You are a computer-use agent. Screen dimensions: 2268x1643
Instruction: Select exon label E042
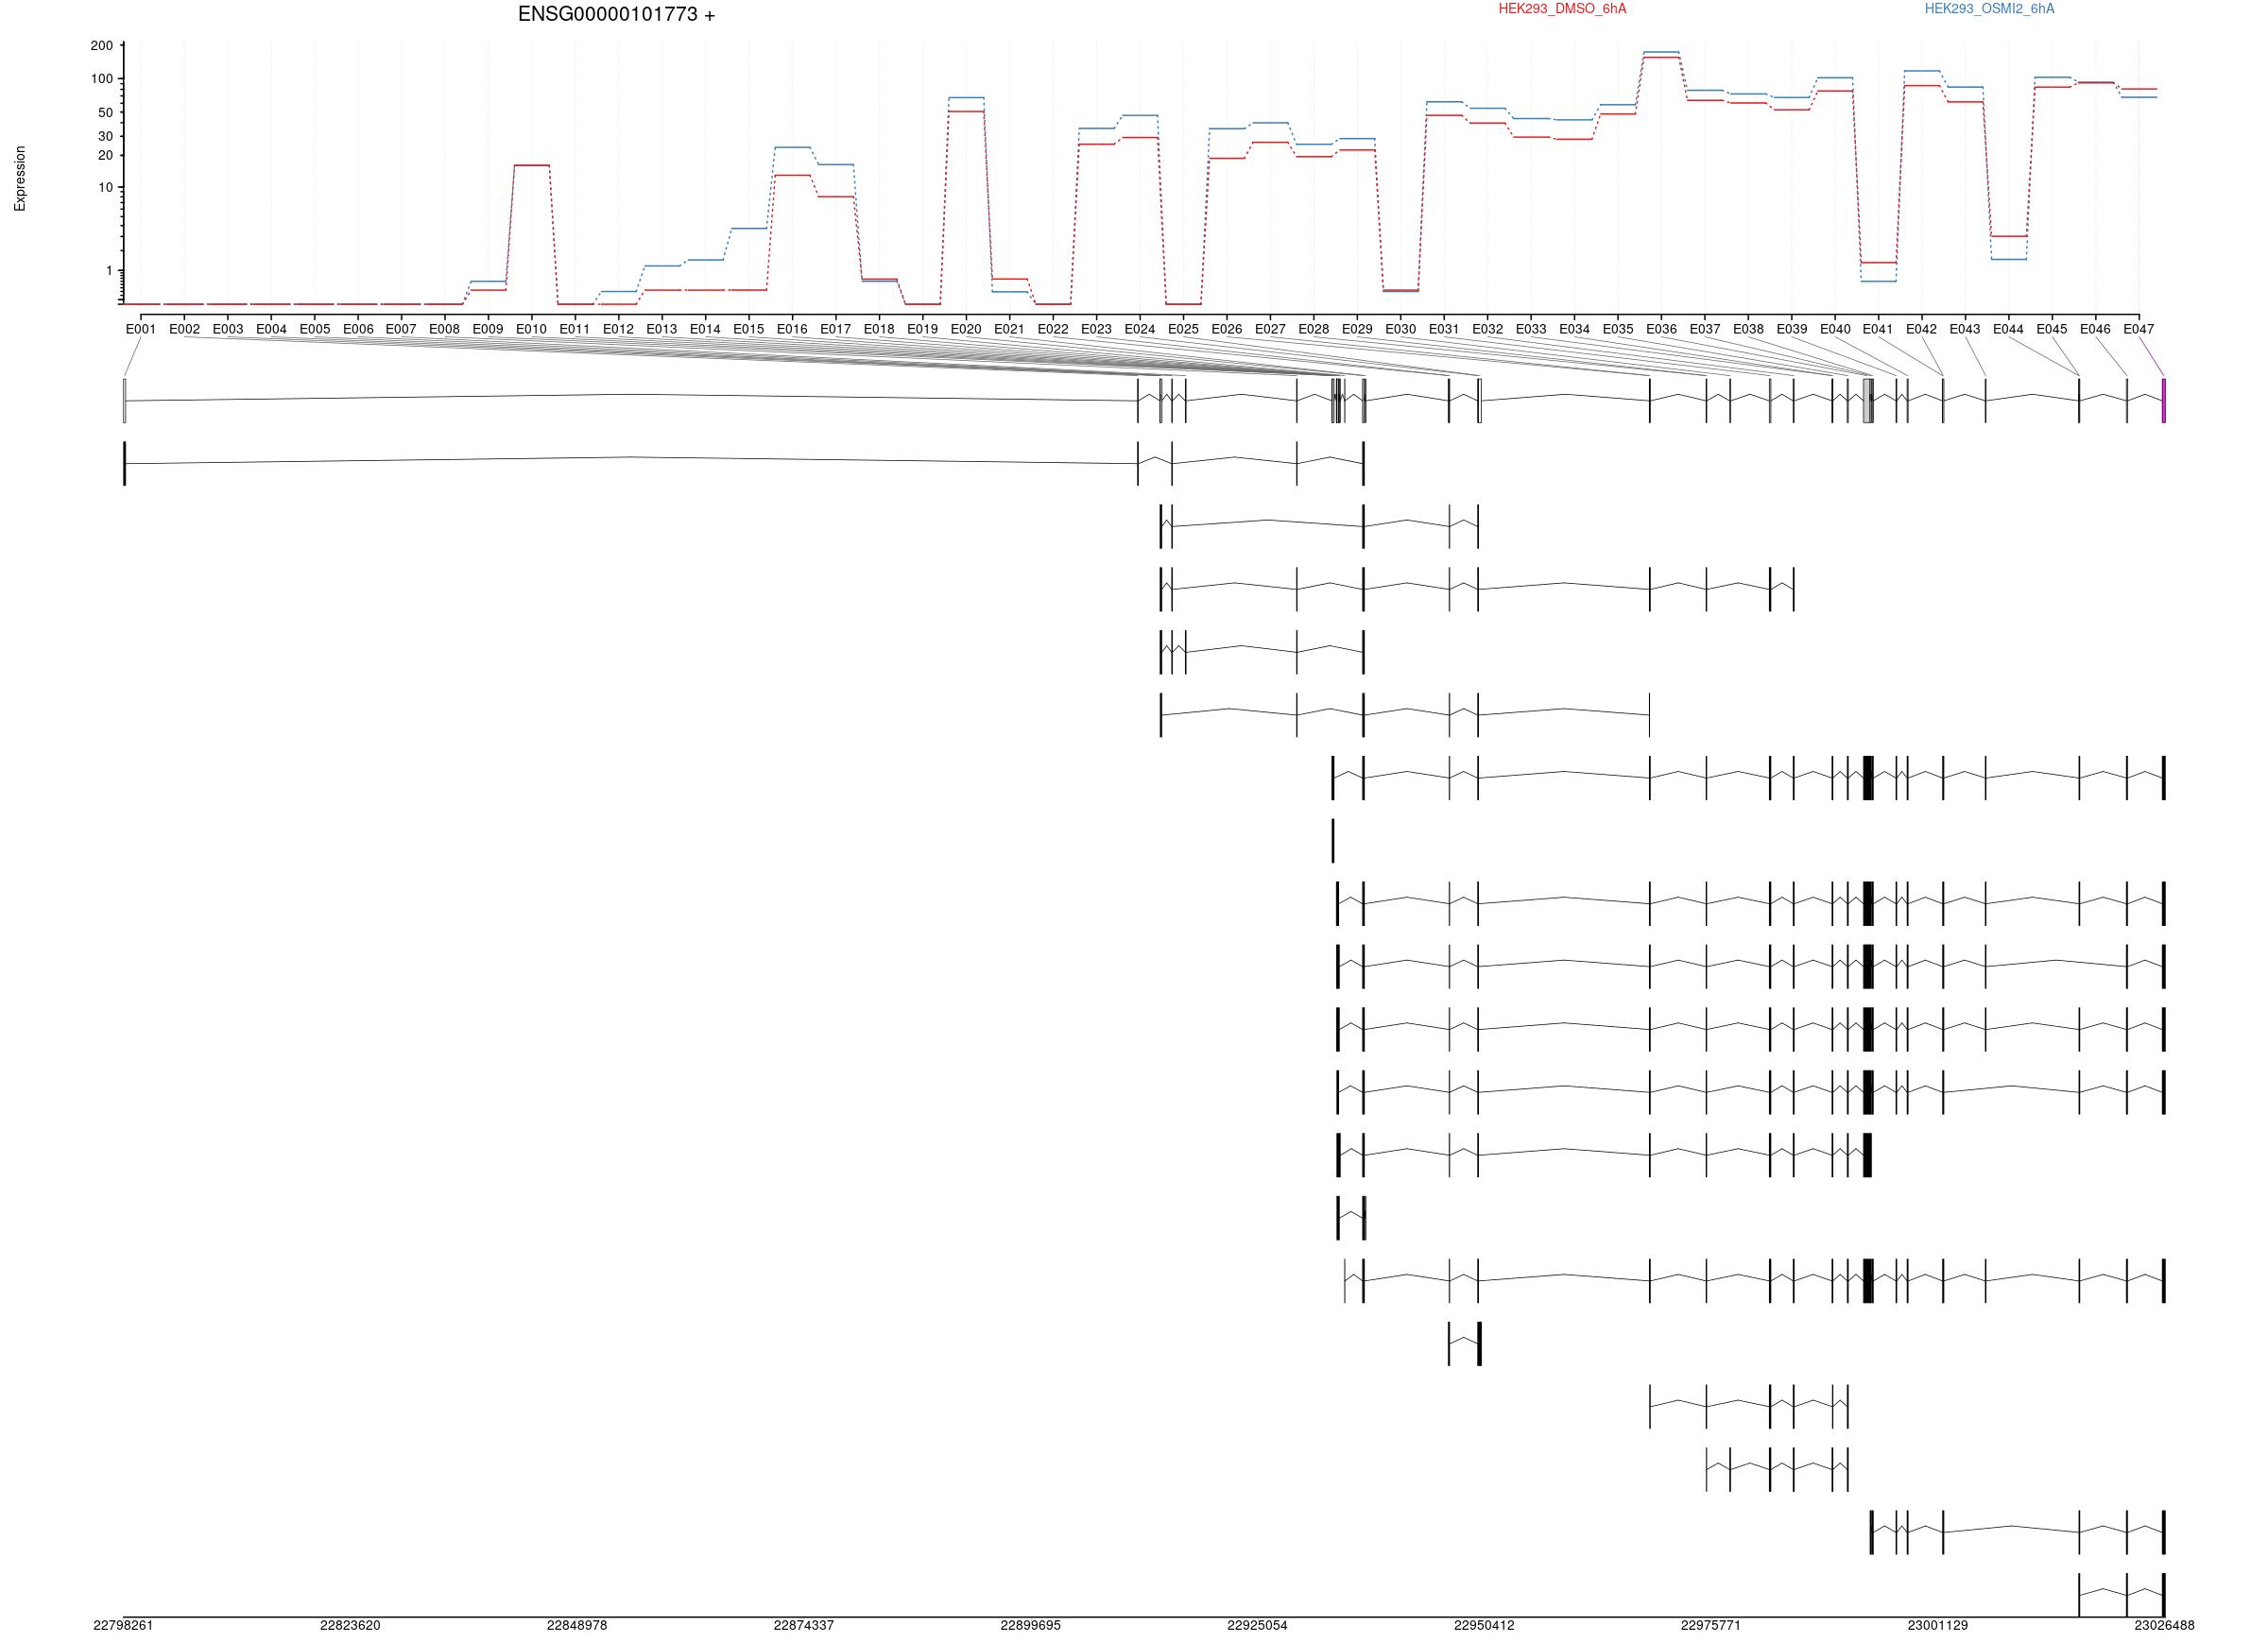1922,329
